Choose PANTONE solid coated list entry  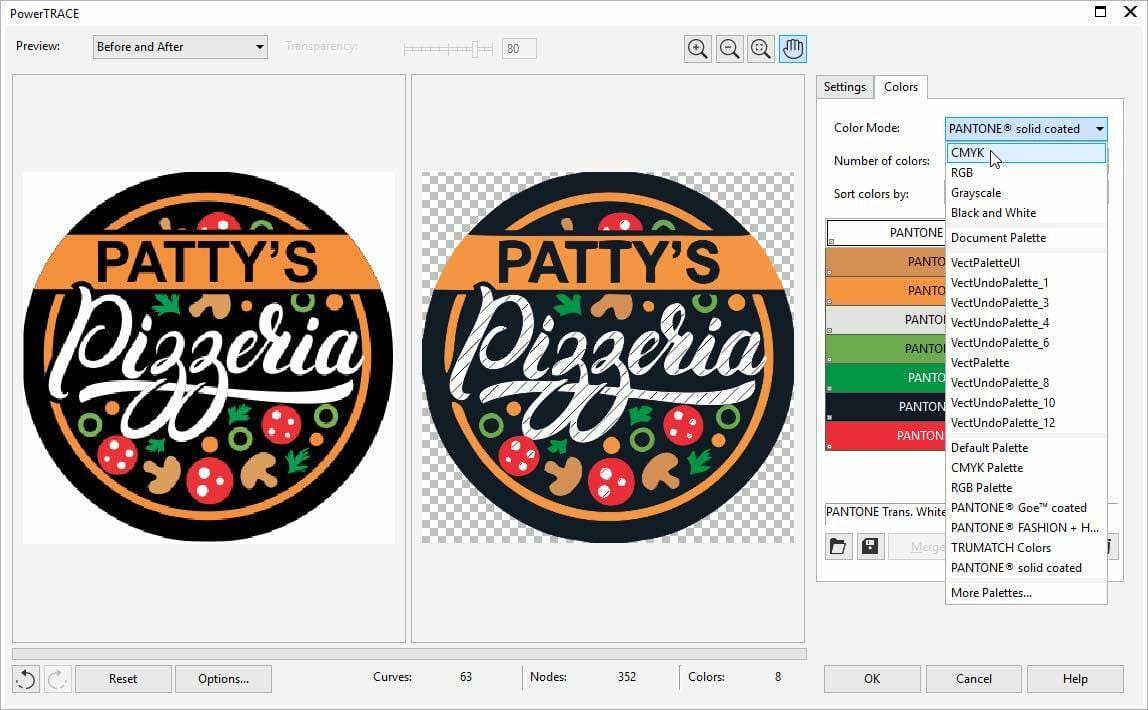click(1026, 568)
